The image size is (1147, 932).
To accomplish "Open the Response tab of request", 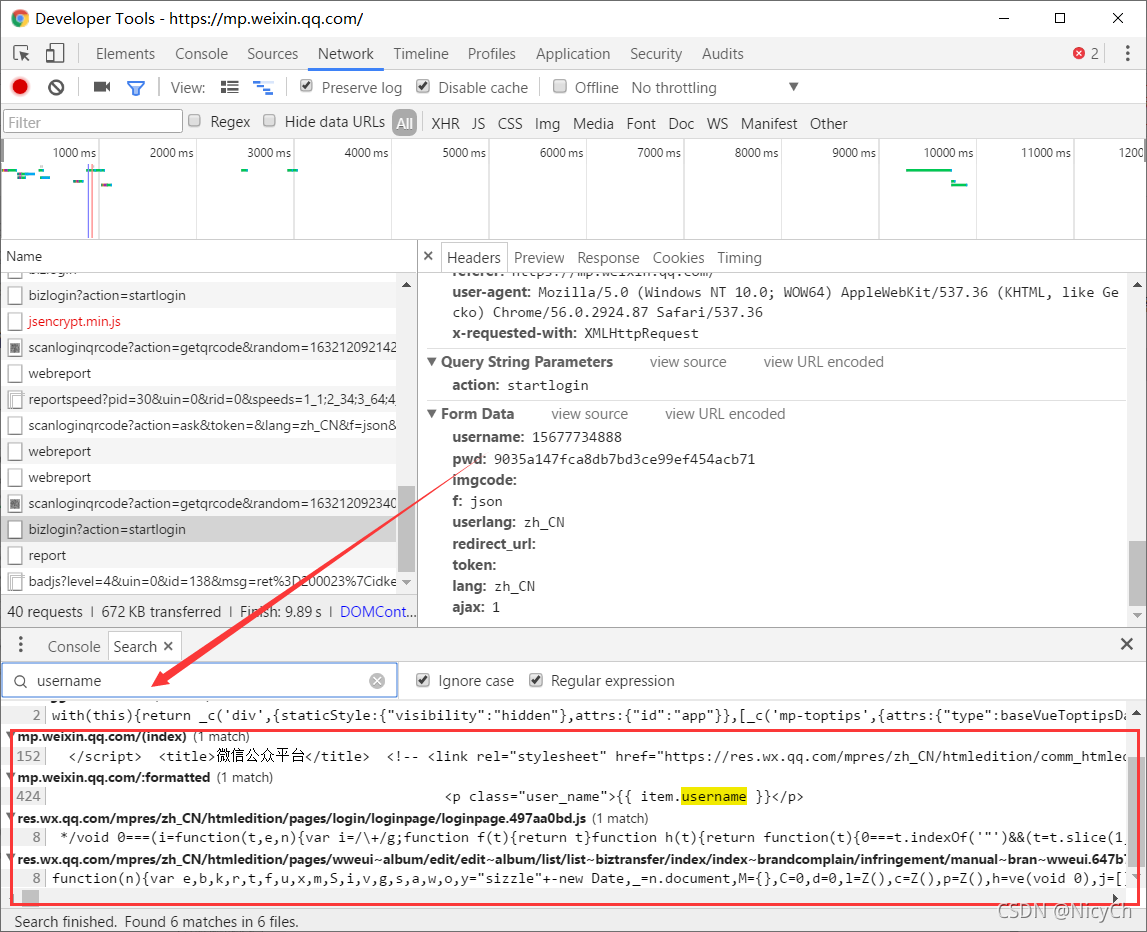I will click(x=608, y=258).
